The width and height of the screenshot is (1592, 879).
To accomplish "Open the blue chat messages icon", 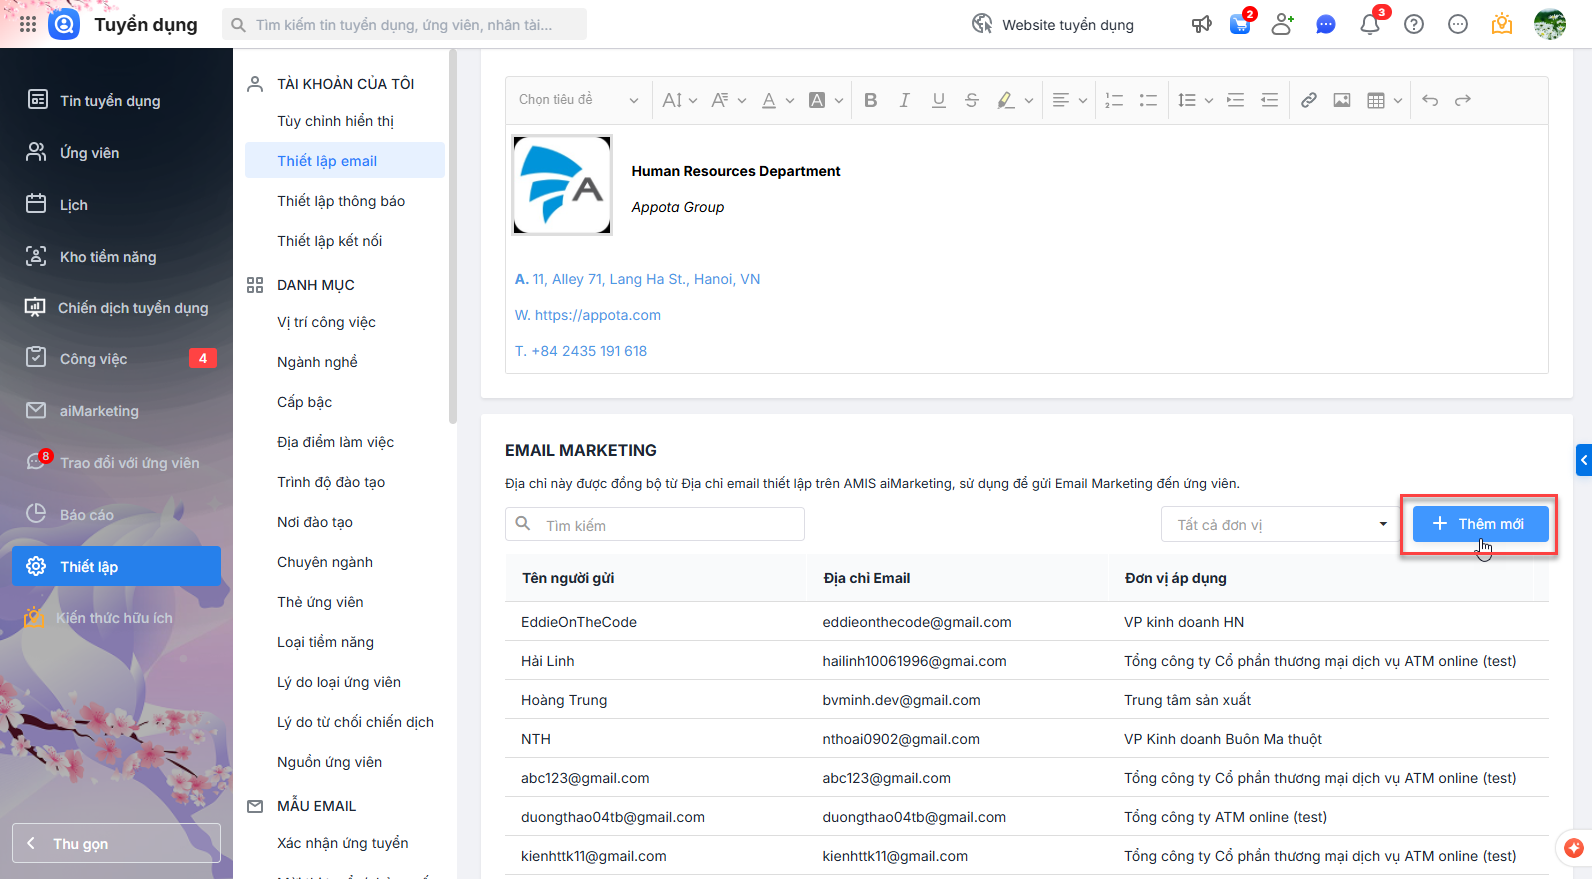I will (1326, 25).
